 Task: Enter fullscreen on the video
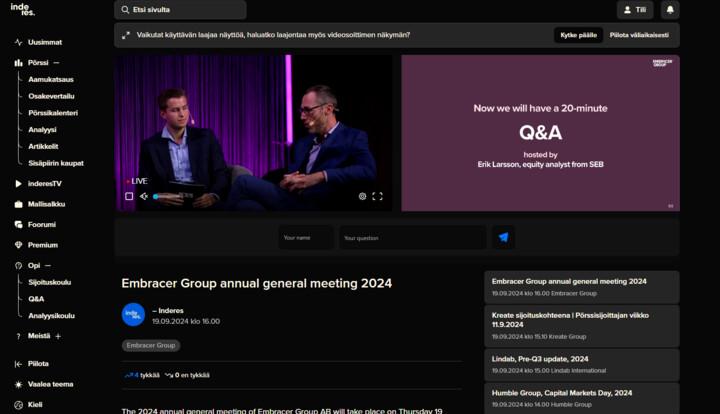377,196
